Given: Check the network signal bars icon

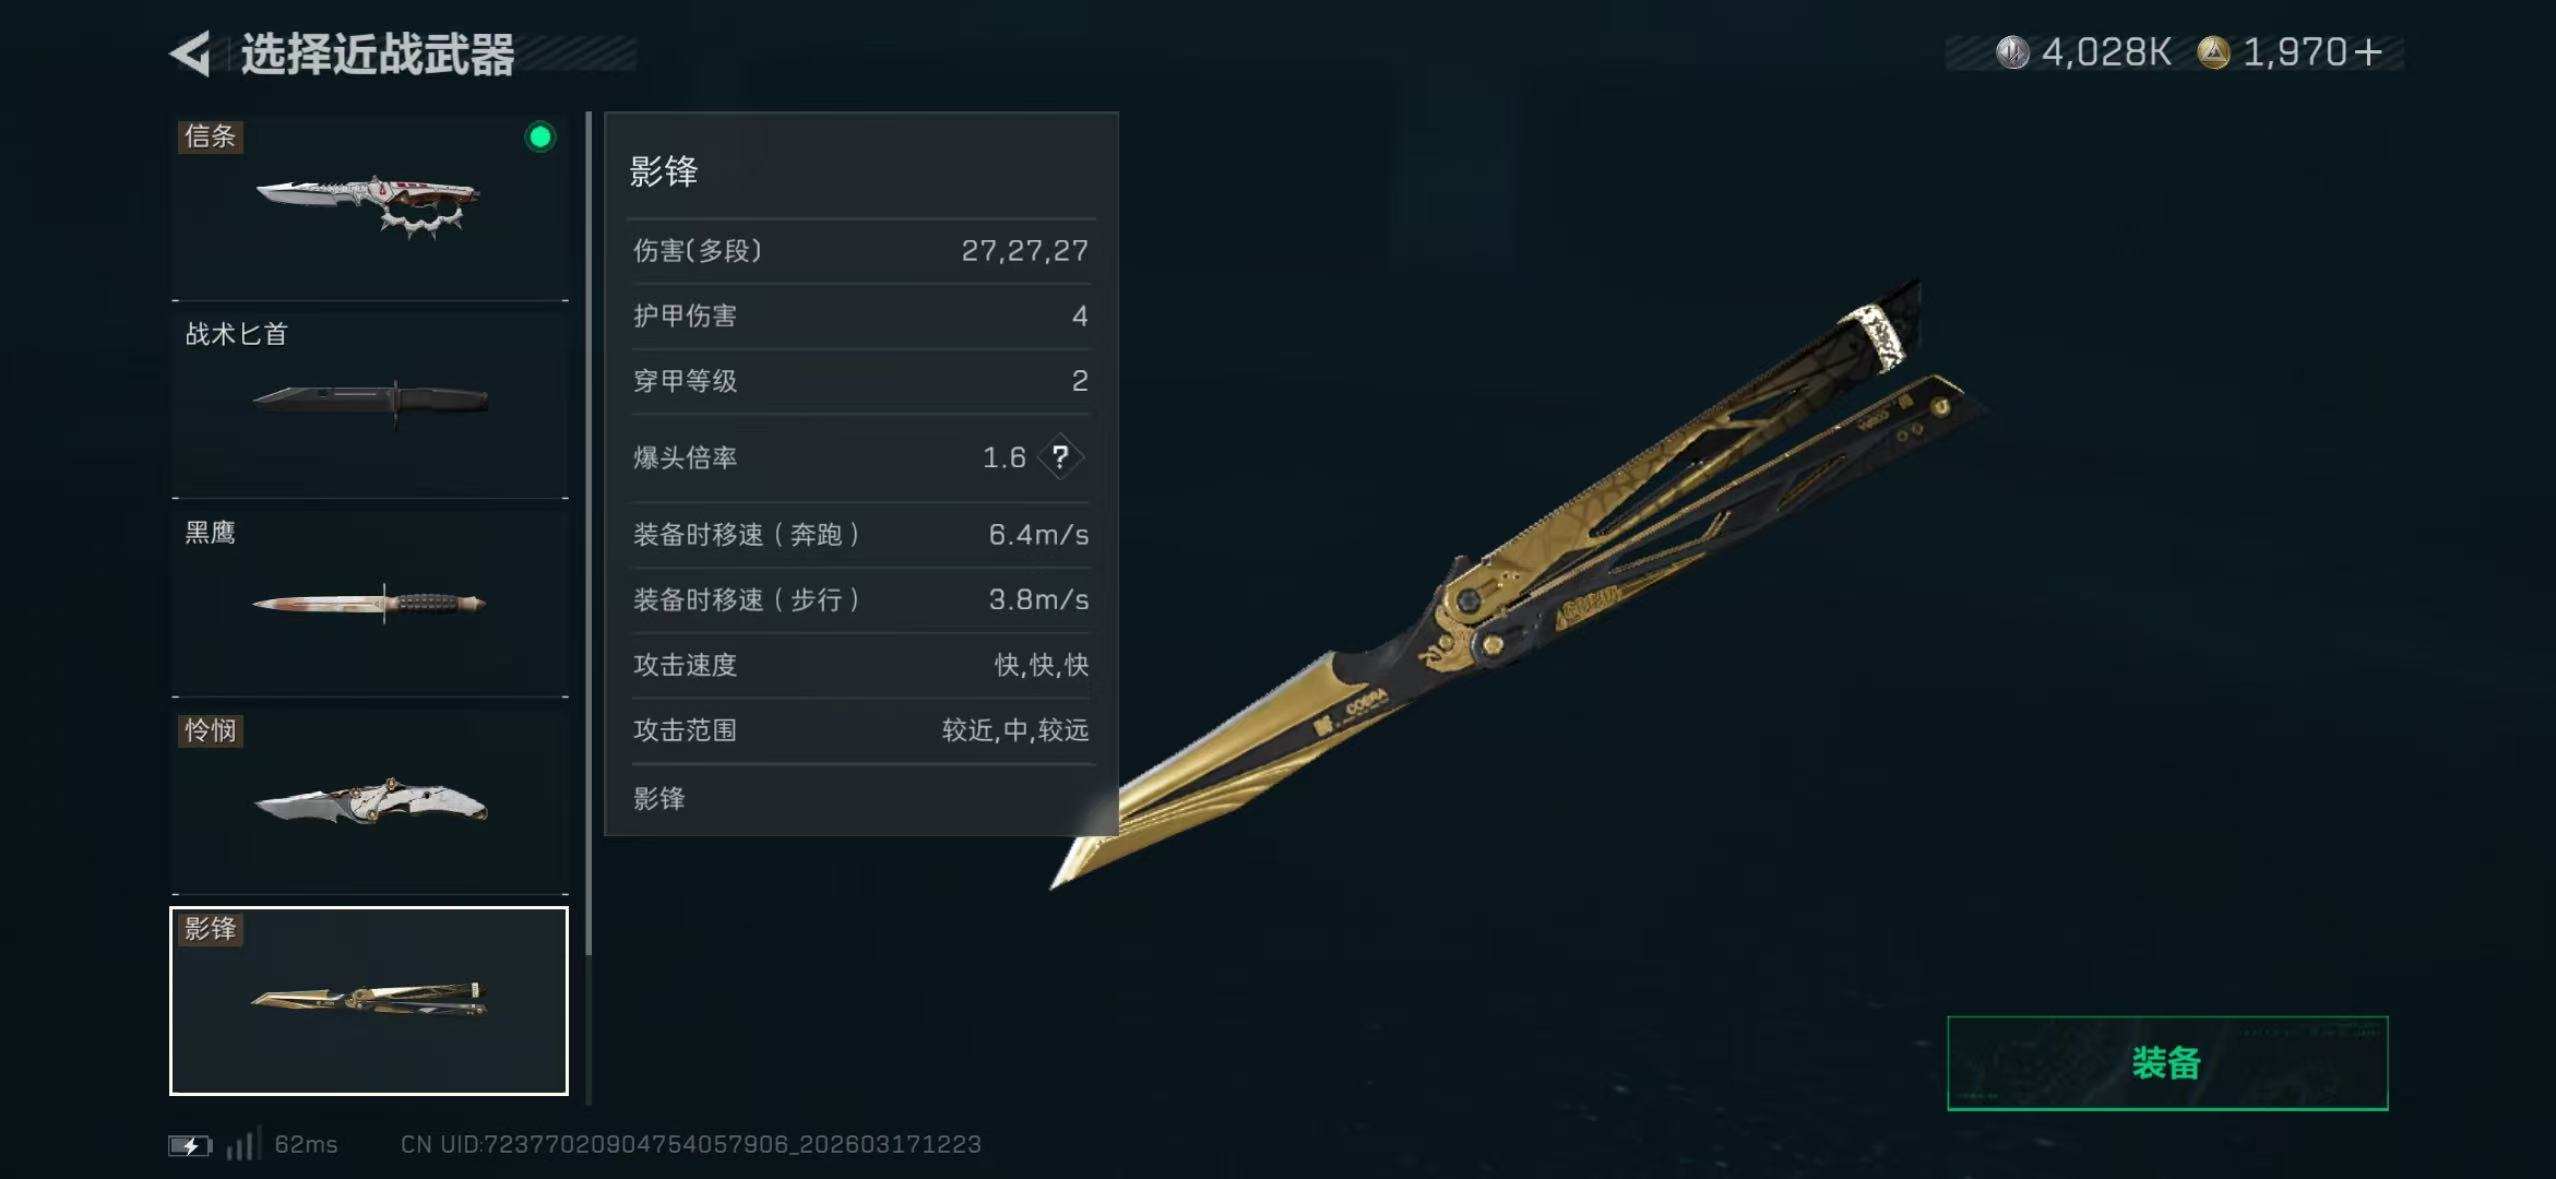Looking at the screenshot, I should pos(242,1143).
